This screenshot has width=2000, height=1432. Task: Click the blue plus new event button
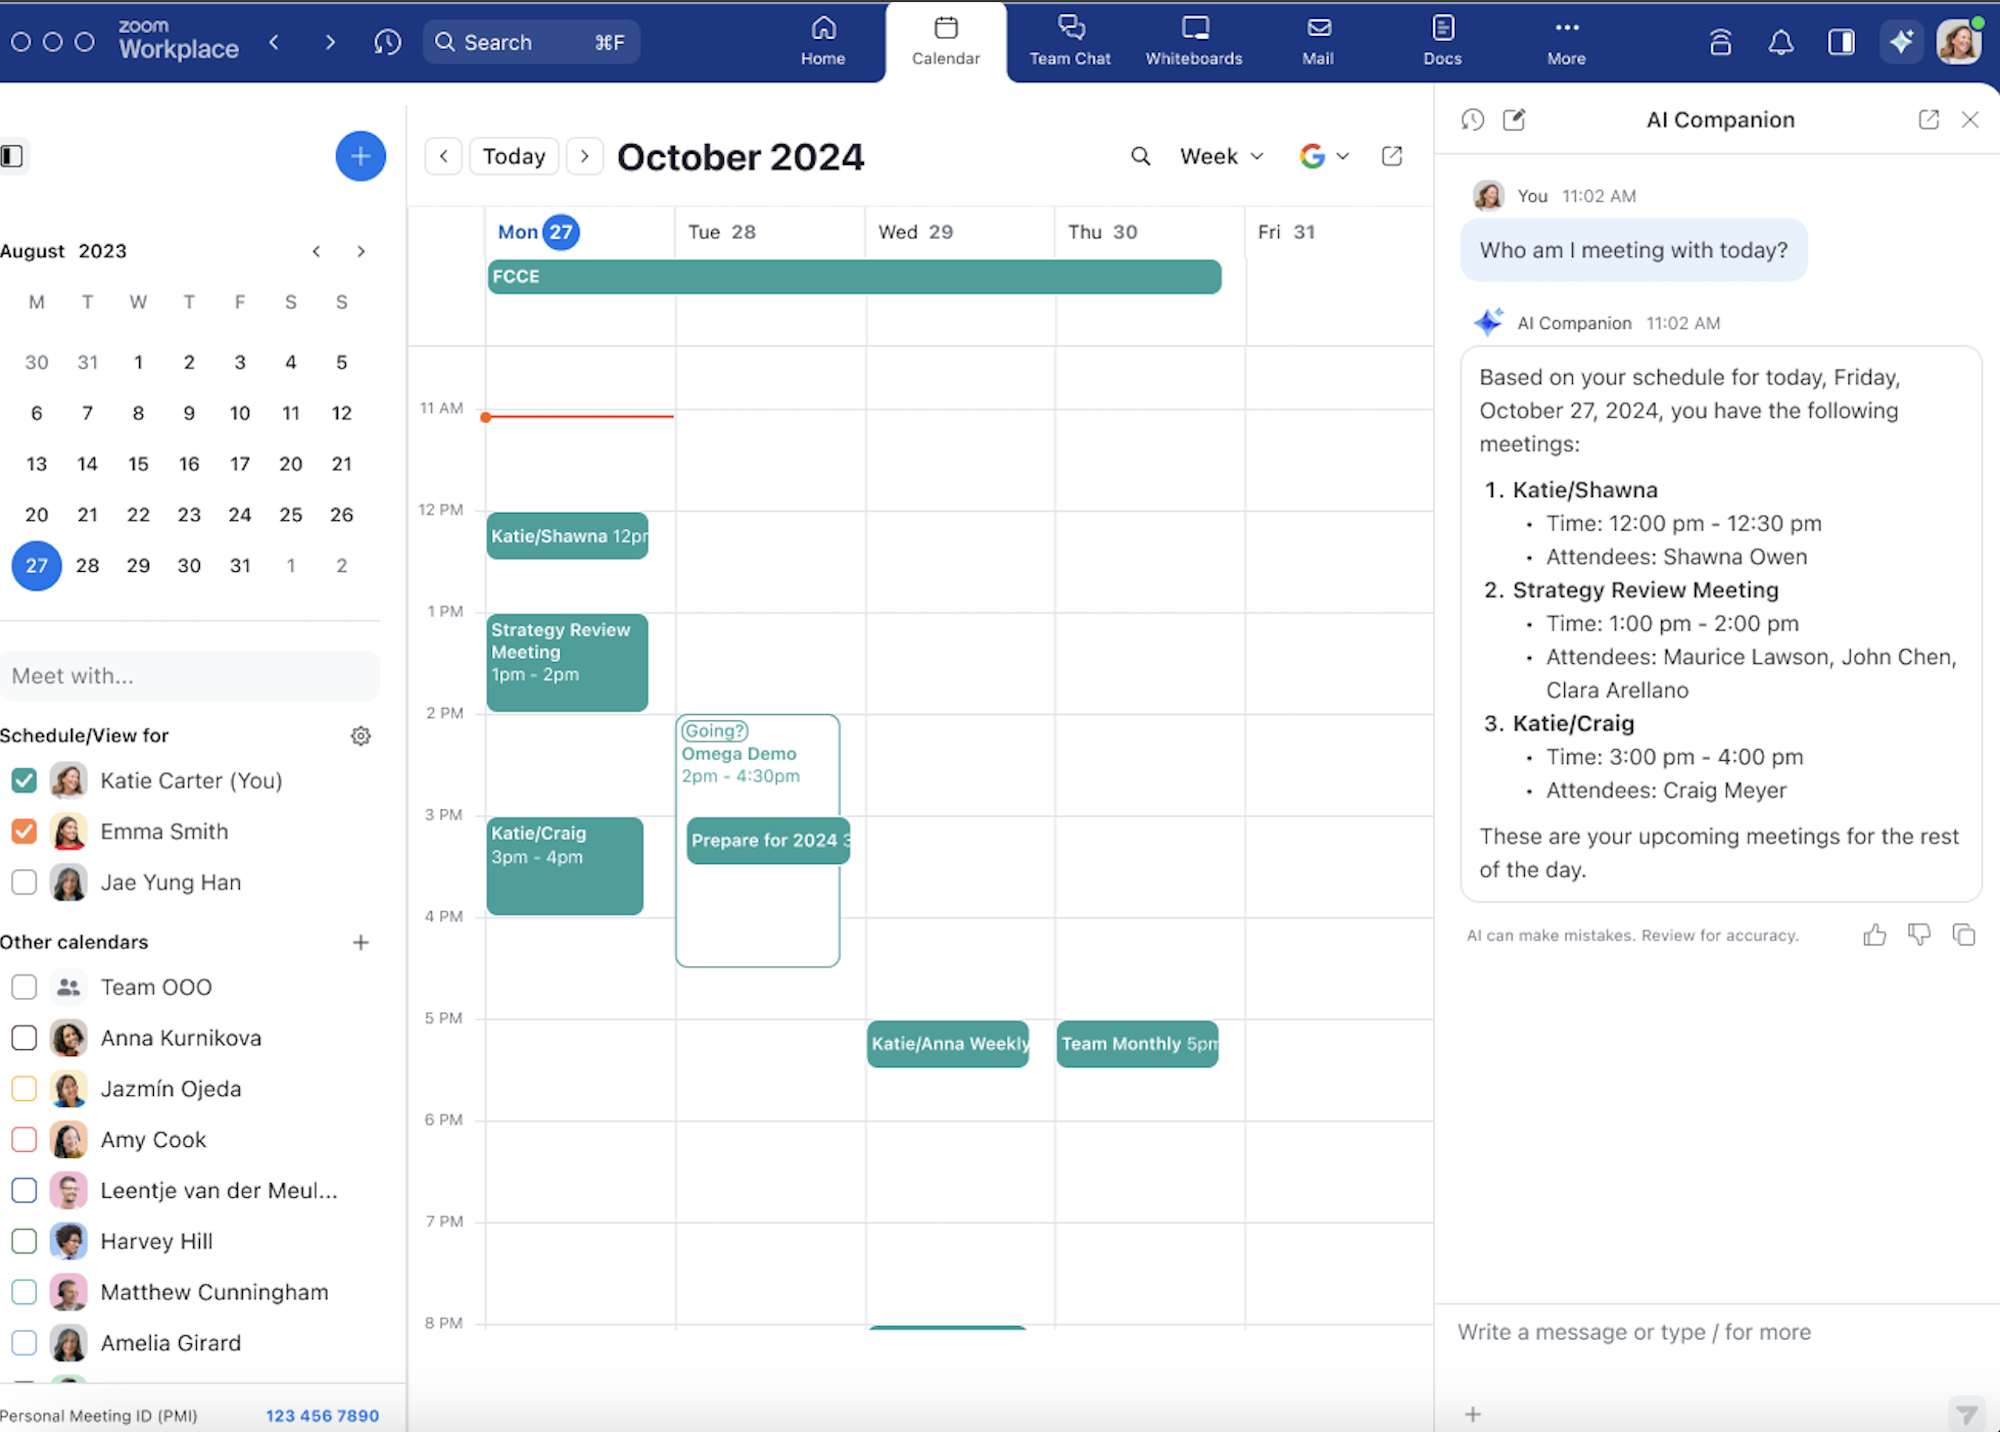click(x=360, y=156)
